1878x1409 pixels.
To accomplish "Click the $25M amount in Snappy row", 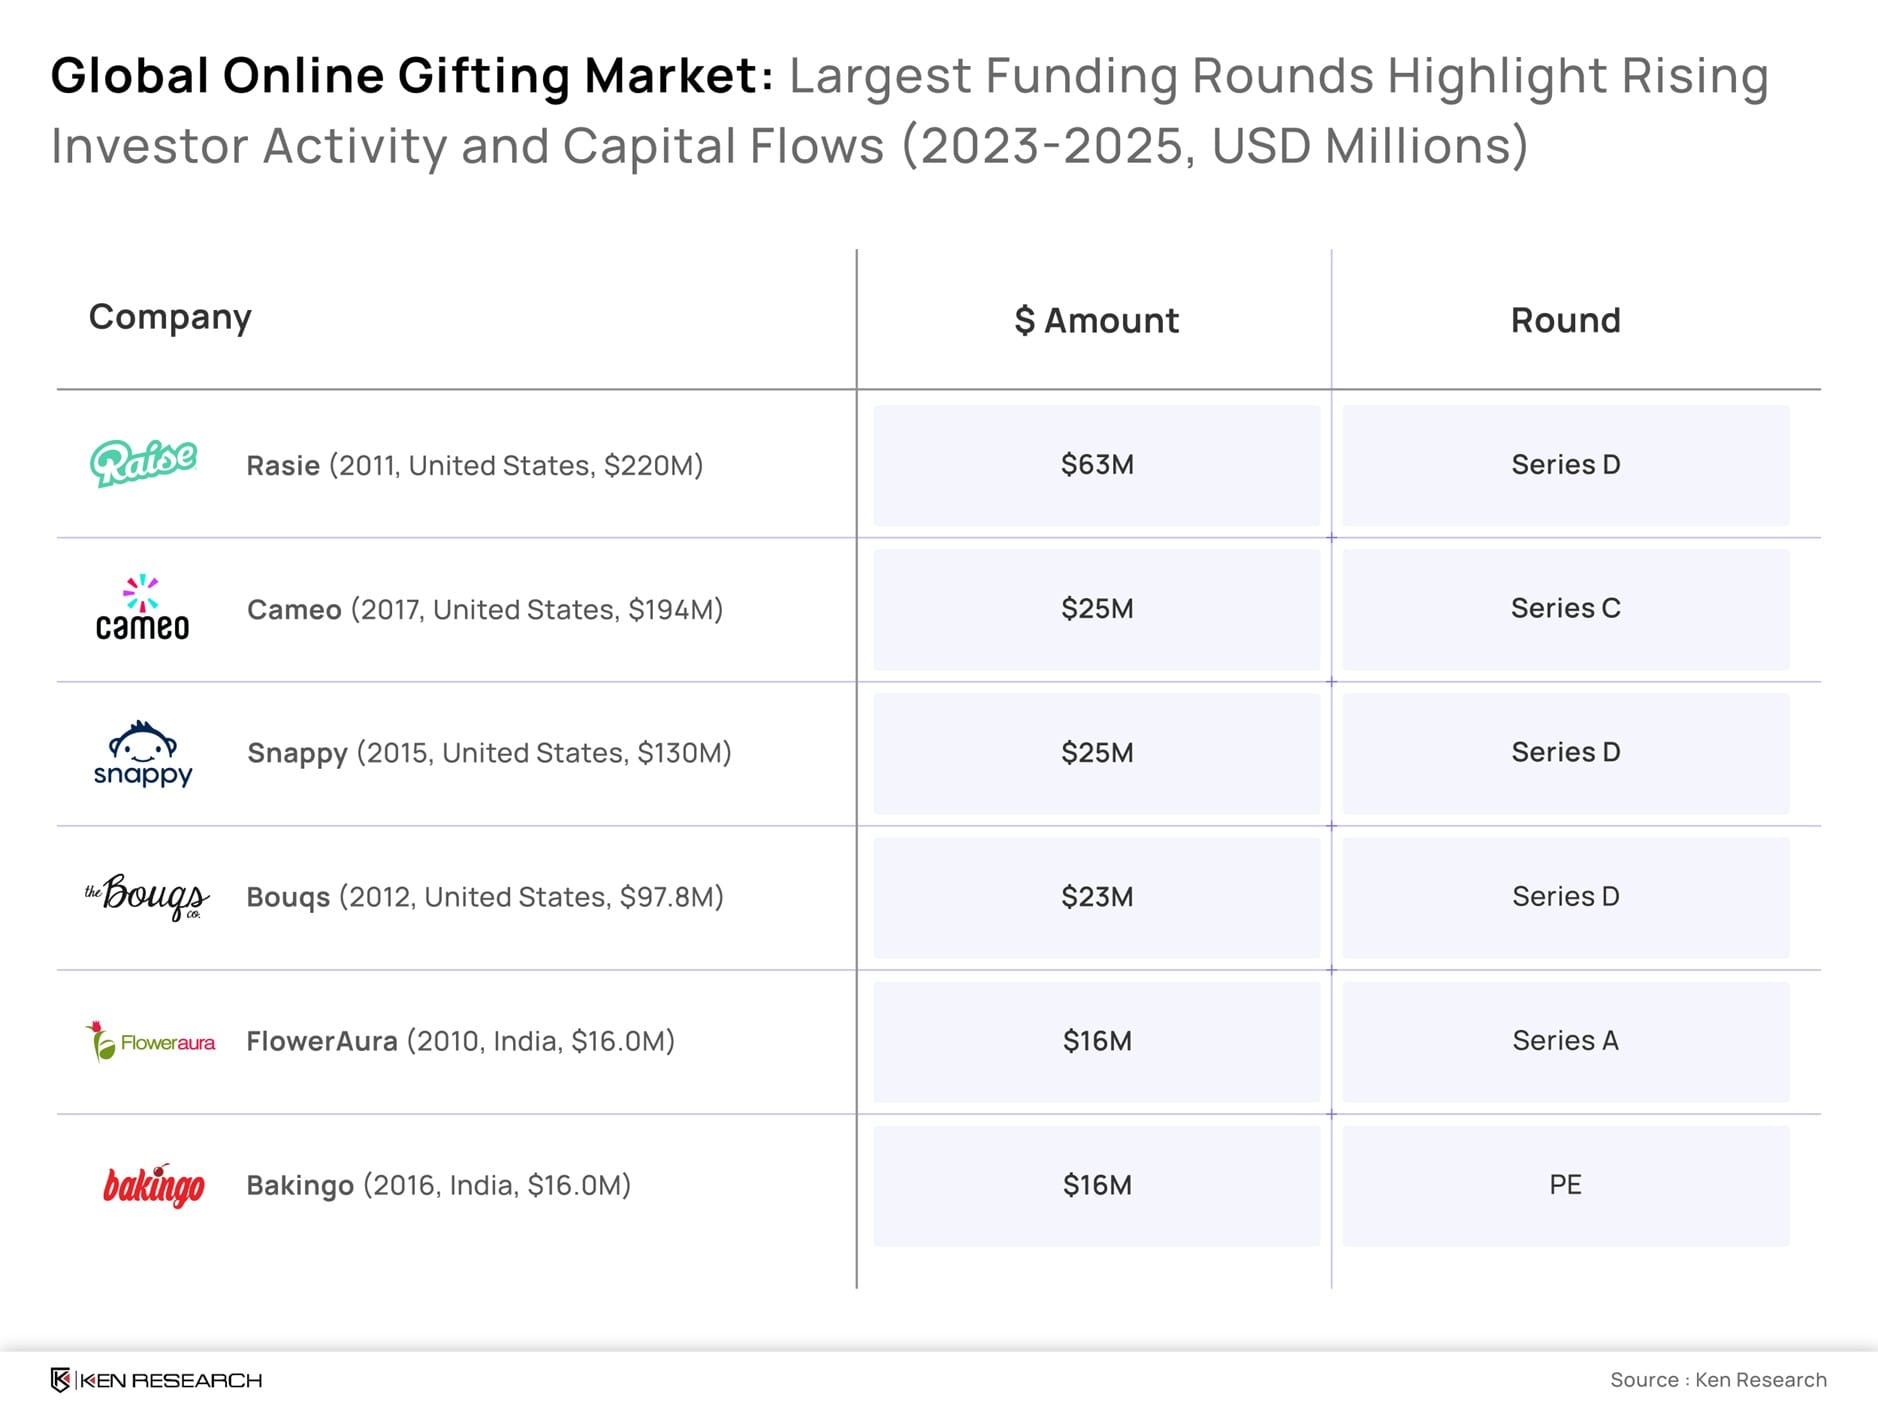I will (x=1097, y=753).
